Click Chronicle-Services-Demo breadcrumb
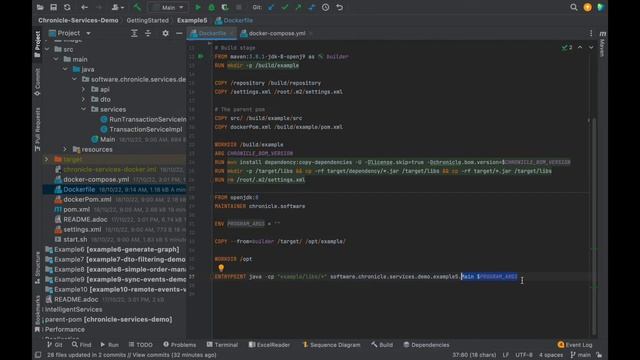Screen dimensions: 640x360 click(78, 20)
